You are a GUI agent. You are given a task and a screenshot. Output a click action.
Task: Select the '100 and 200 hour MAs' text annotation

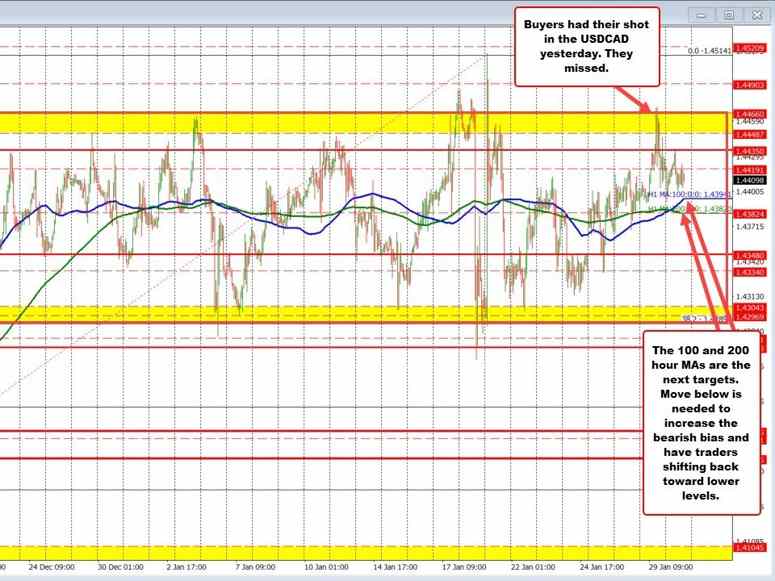pos(701,423)
